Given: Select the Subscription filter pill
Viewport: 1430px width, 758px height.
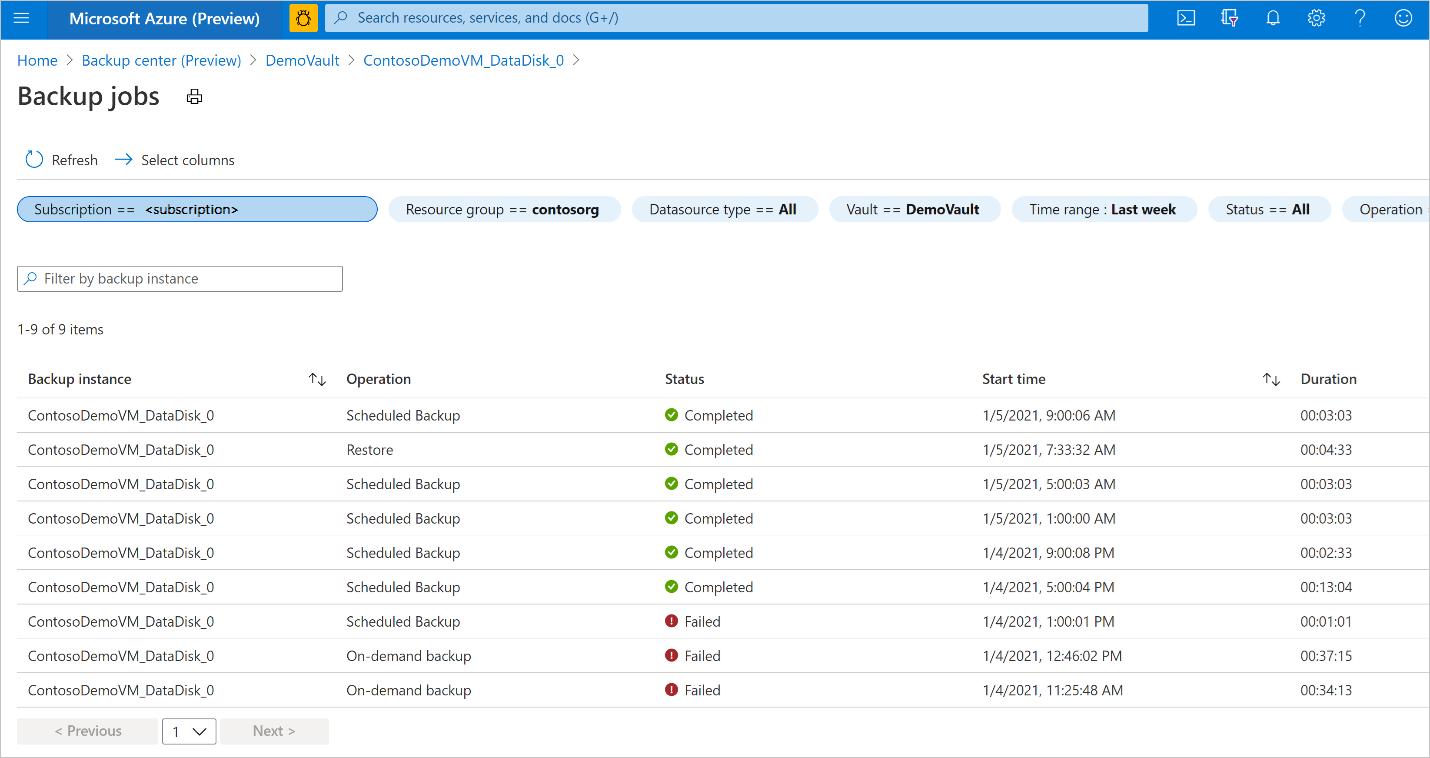Looking at the screenshot, I should 196,209.
